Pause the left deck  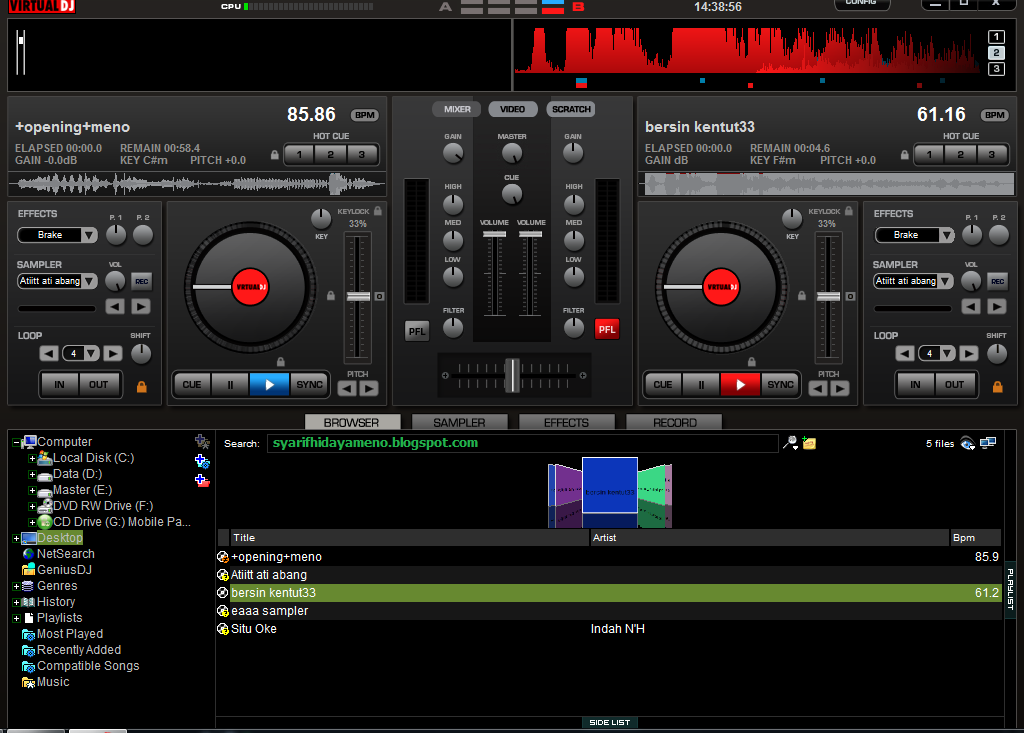[x=230, y=385]
